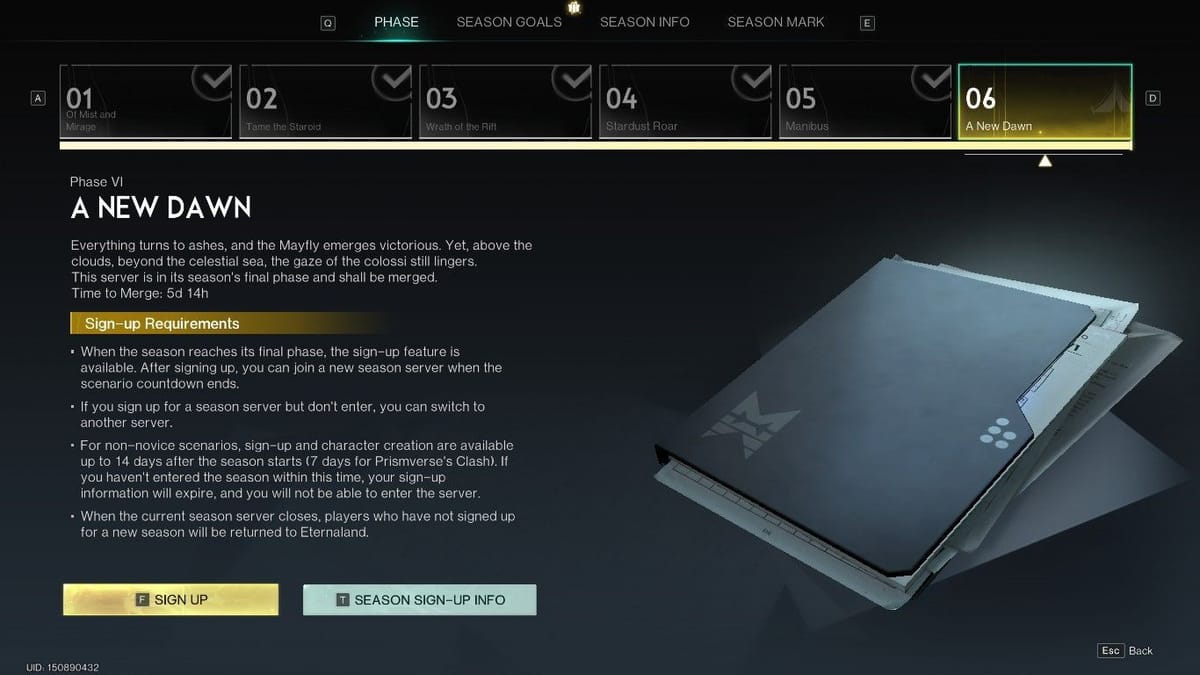Click the D next-phase key icon

pyautogui.click(x=1153, y=98)
